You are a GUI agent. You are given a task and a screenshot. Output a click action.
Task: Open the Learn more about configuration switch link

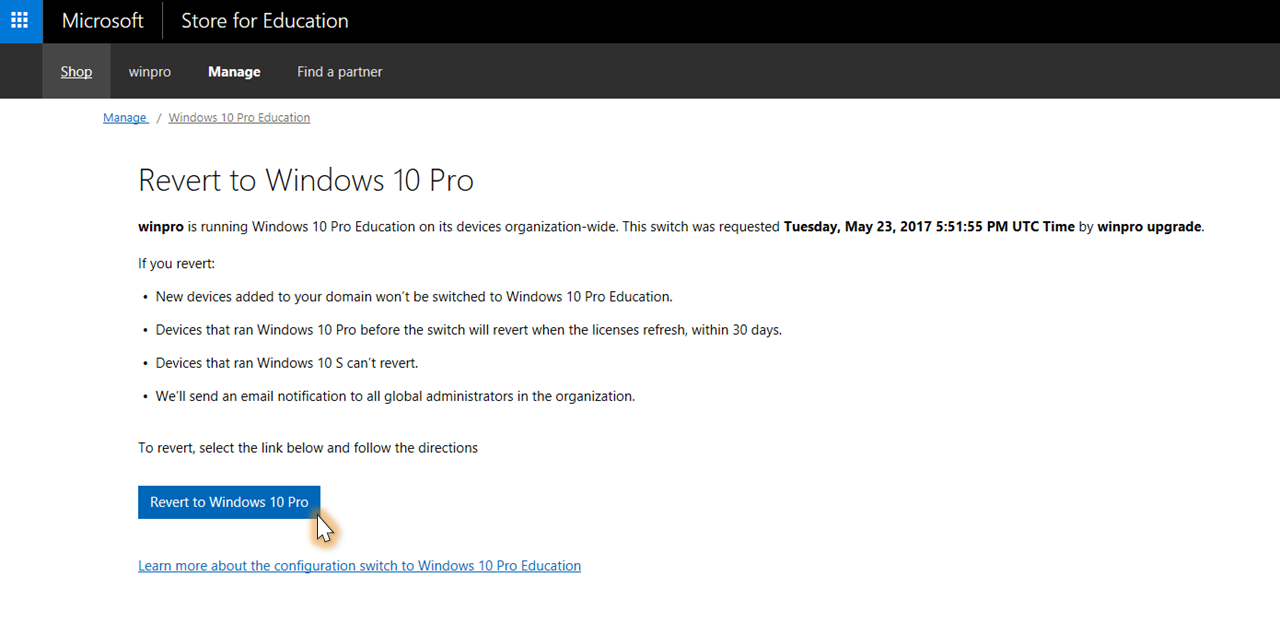click(359, 566)
